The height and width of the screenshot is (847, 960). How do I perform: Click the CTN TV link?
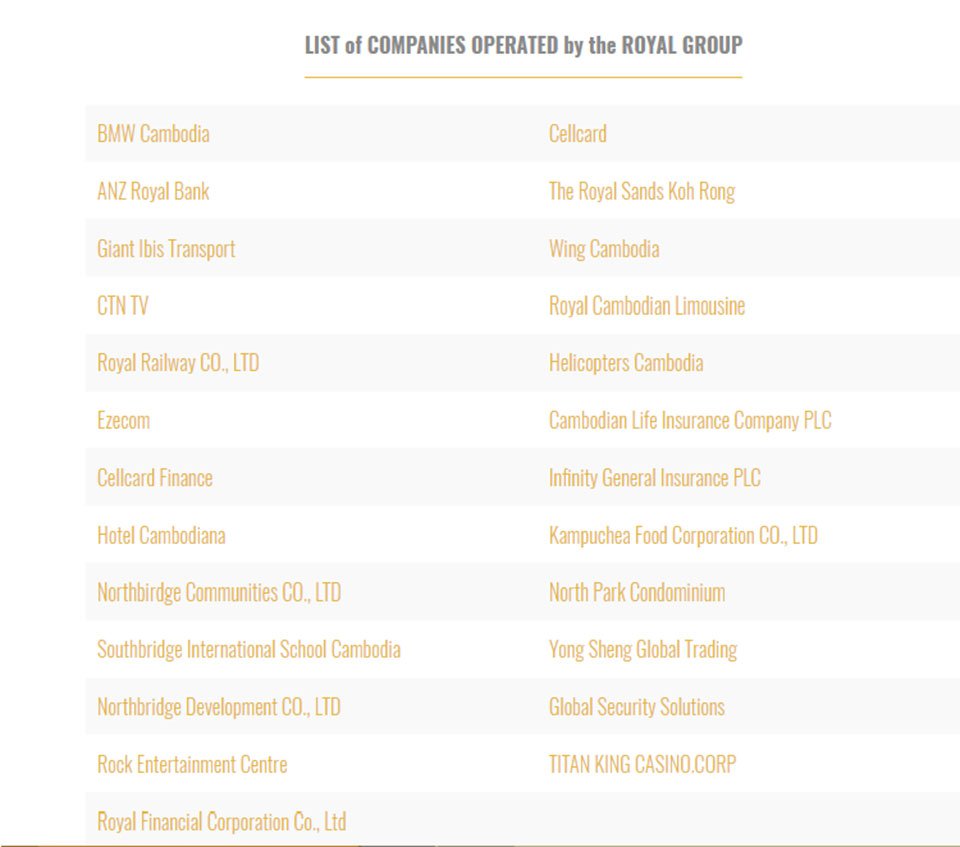(122, 306)
